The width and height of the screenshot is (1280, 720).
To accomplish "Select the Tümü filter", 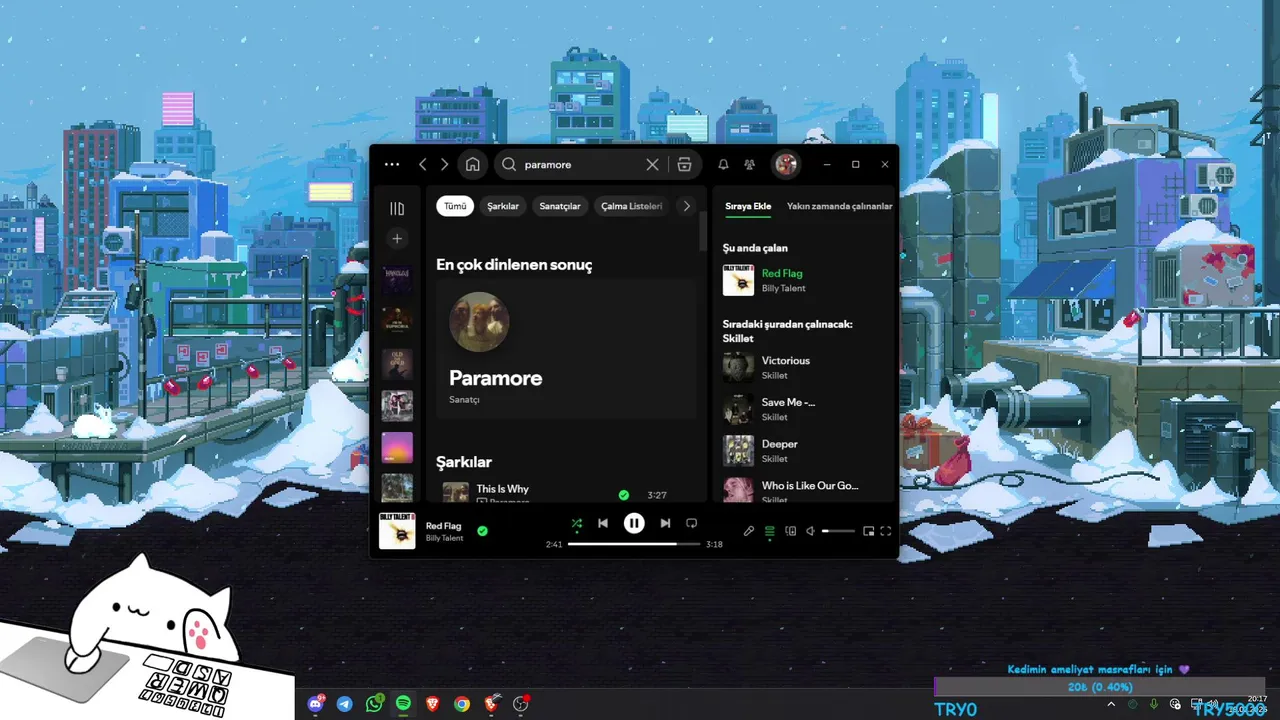I will [x=455, y=206].
